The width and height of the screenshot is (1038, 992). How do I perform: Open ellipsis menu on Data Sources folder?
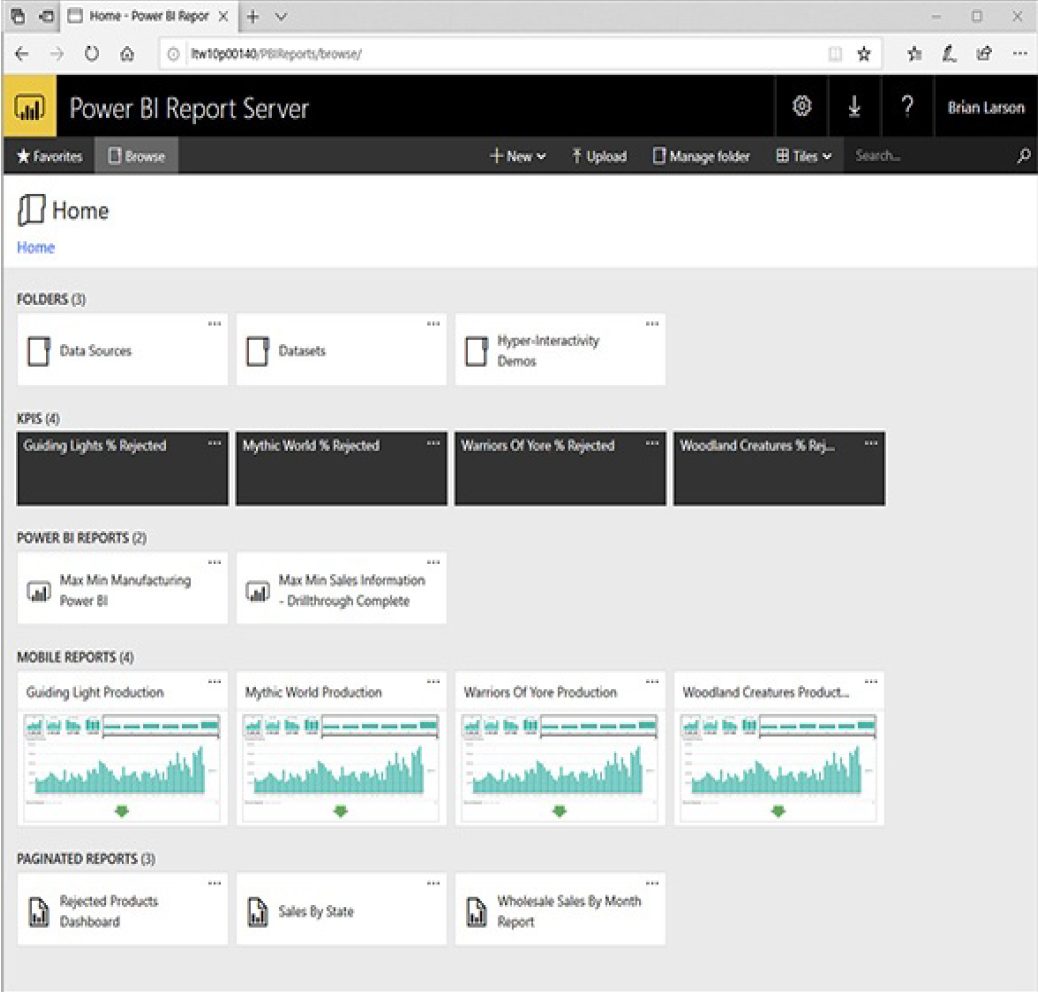click(x=213, y=324)
